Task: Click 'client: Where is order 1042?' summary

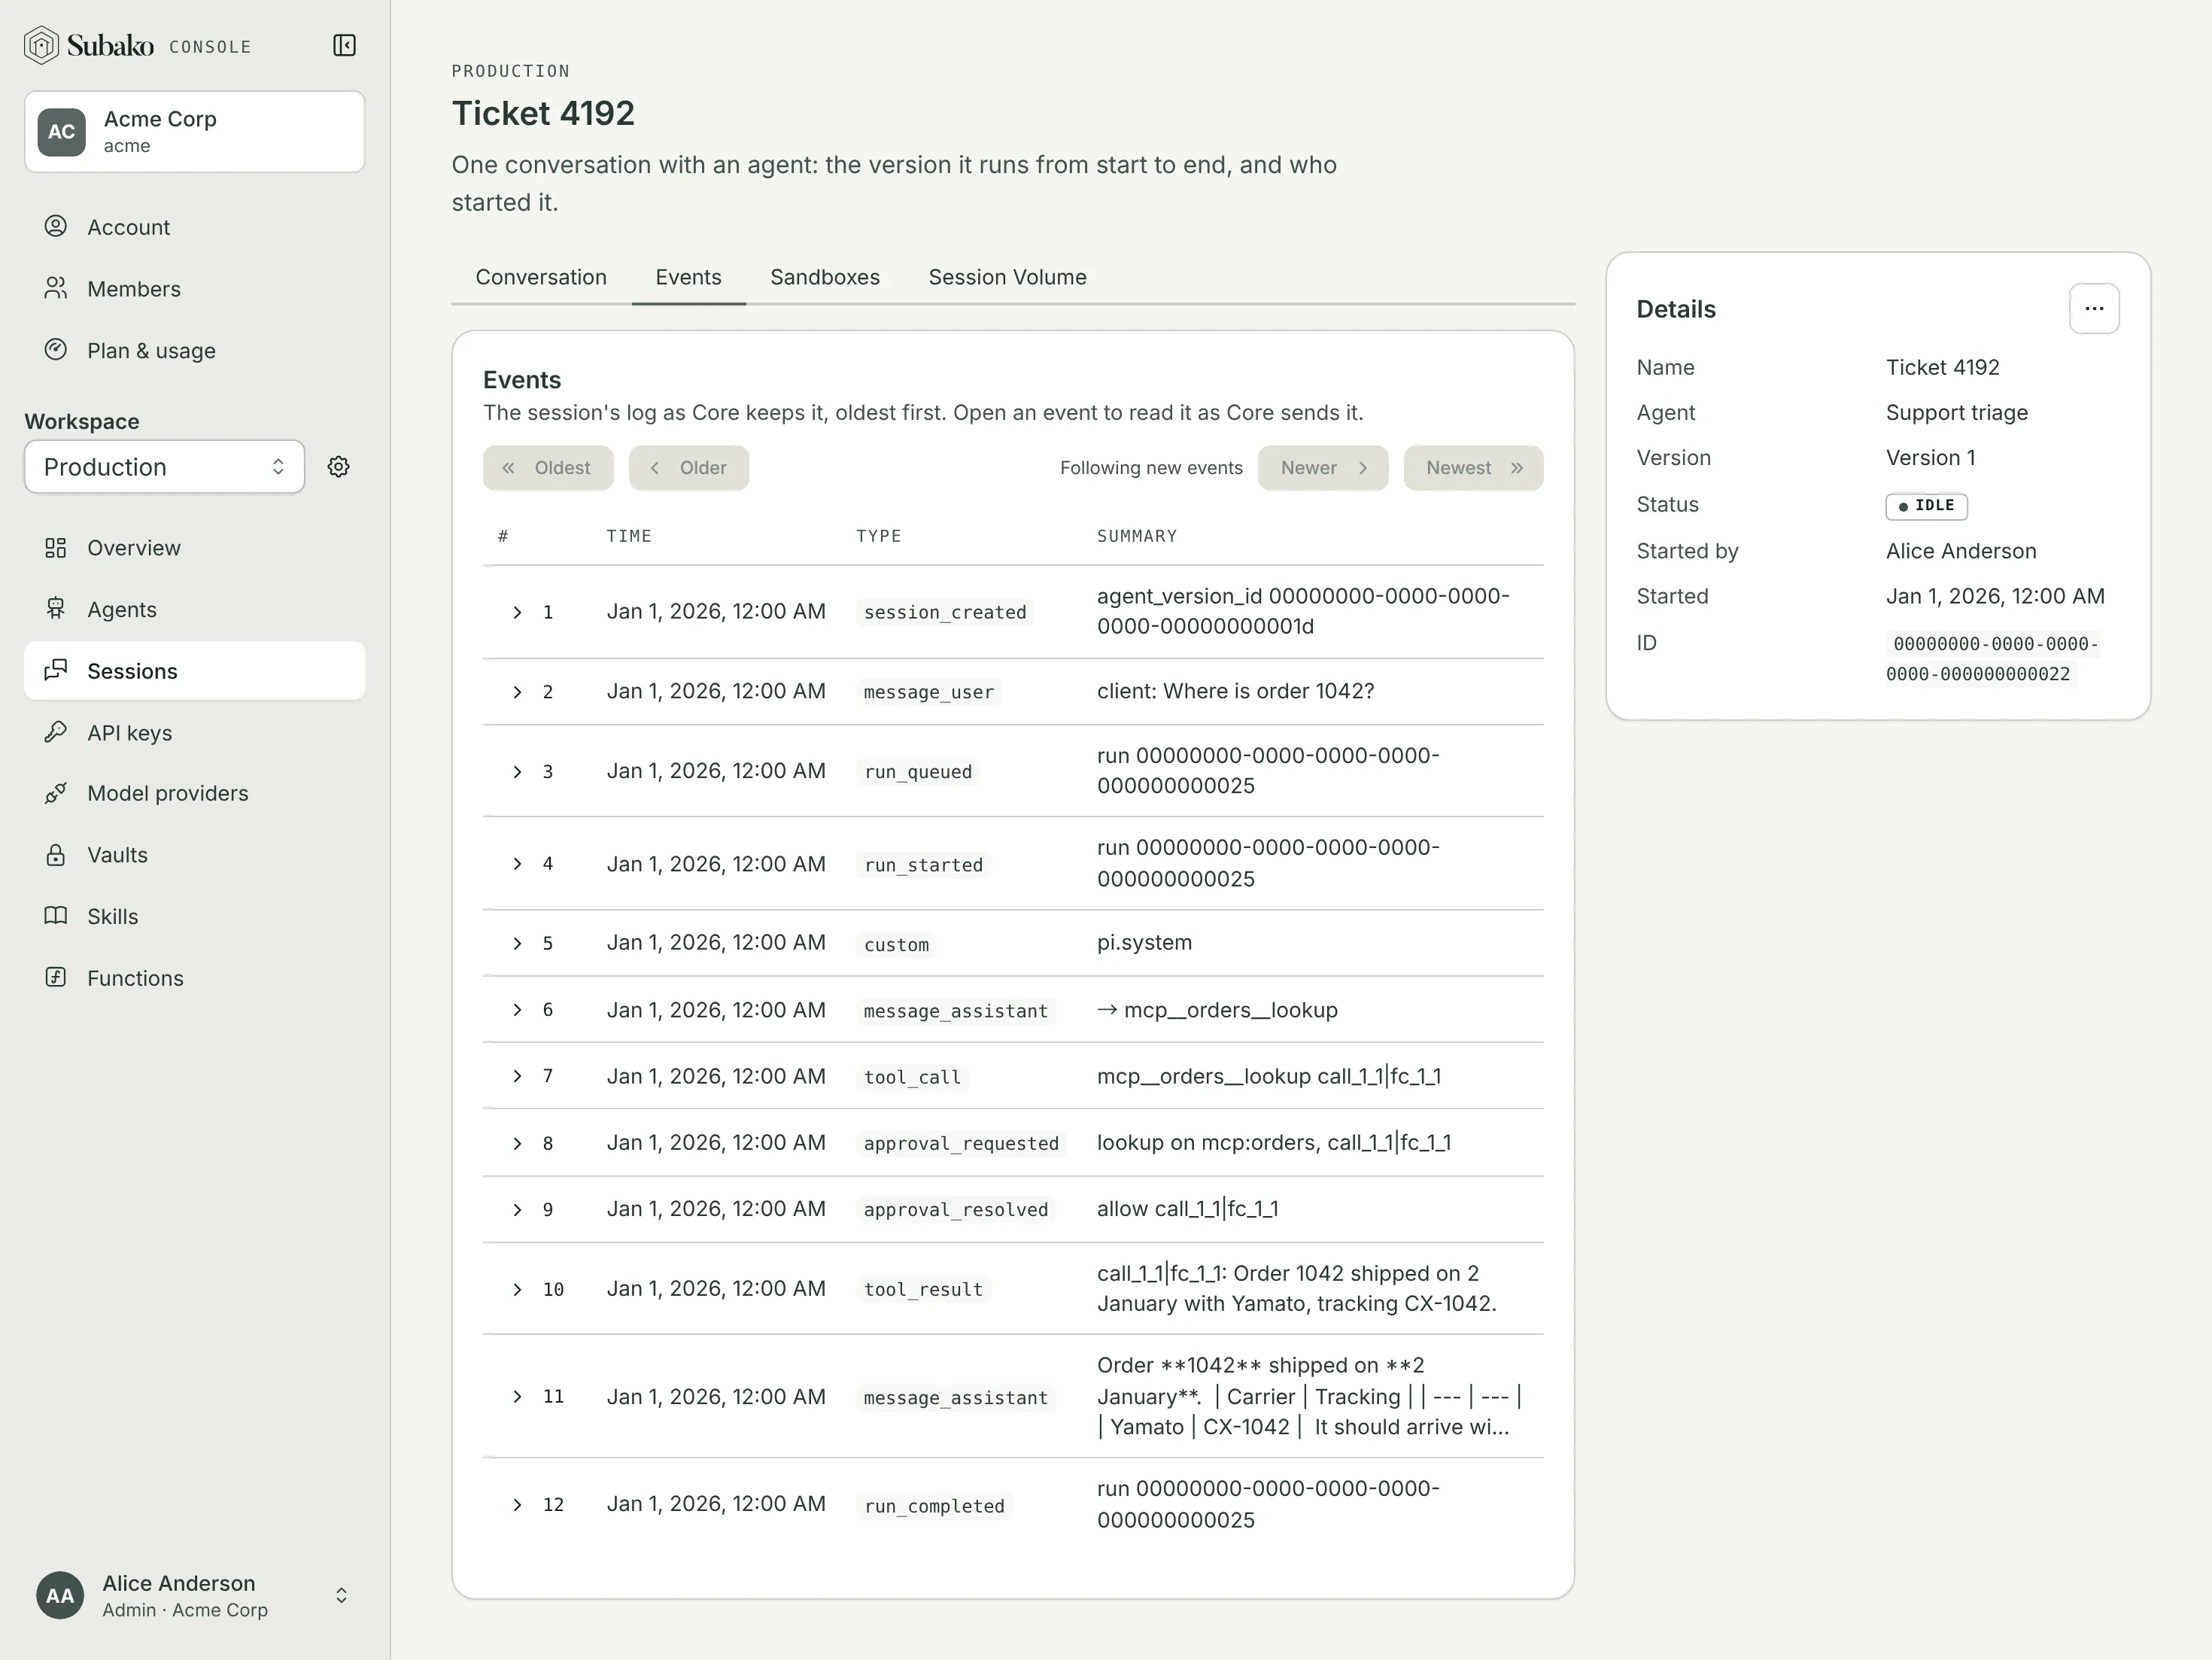Action: [x=1235, y=691]
